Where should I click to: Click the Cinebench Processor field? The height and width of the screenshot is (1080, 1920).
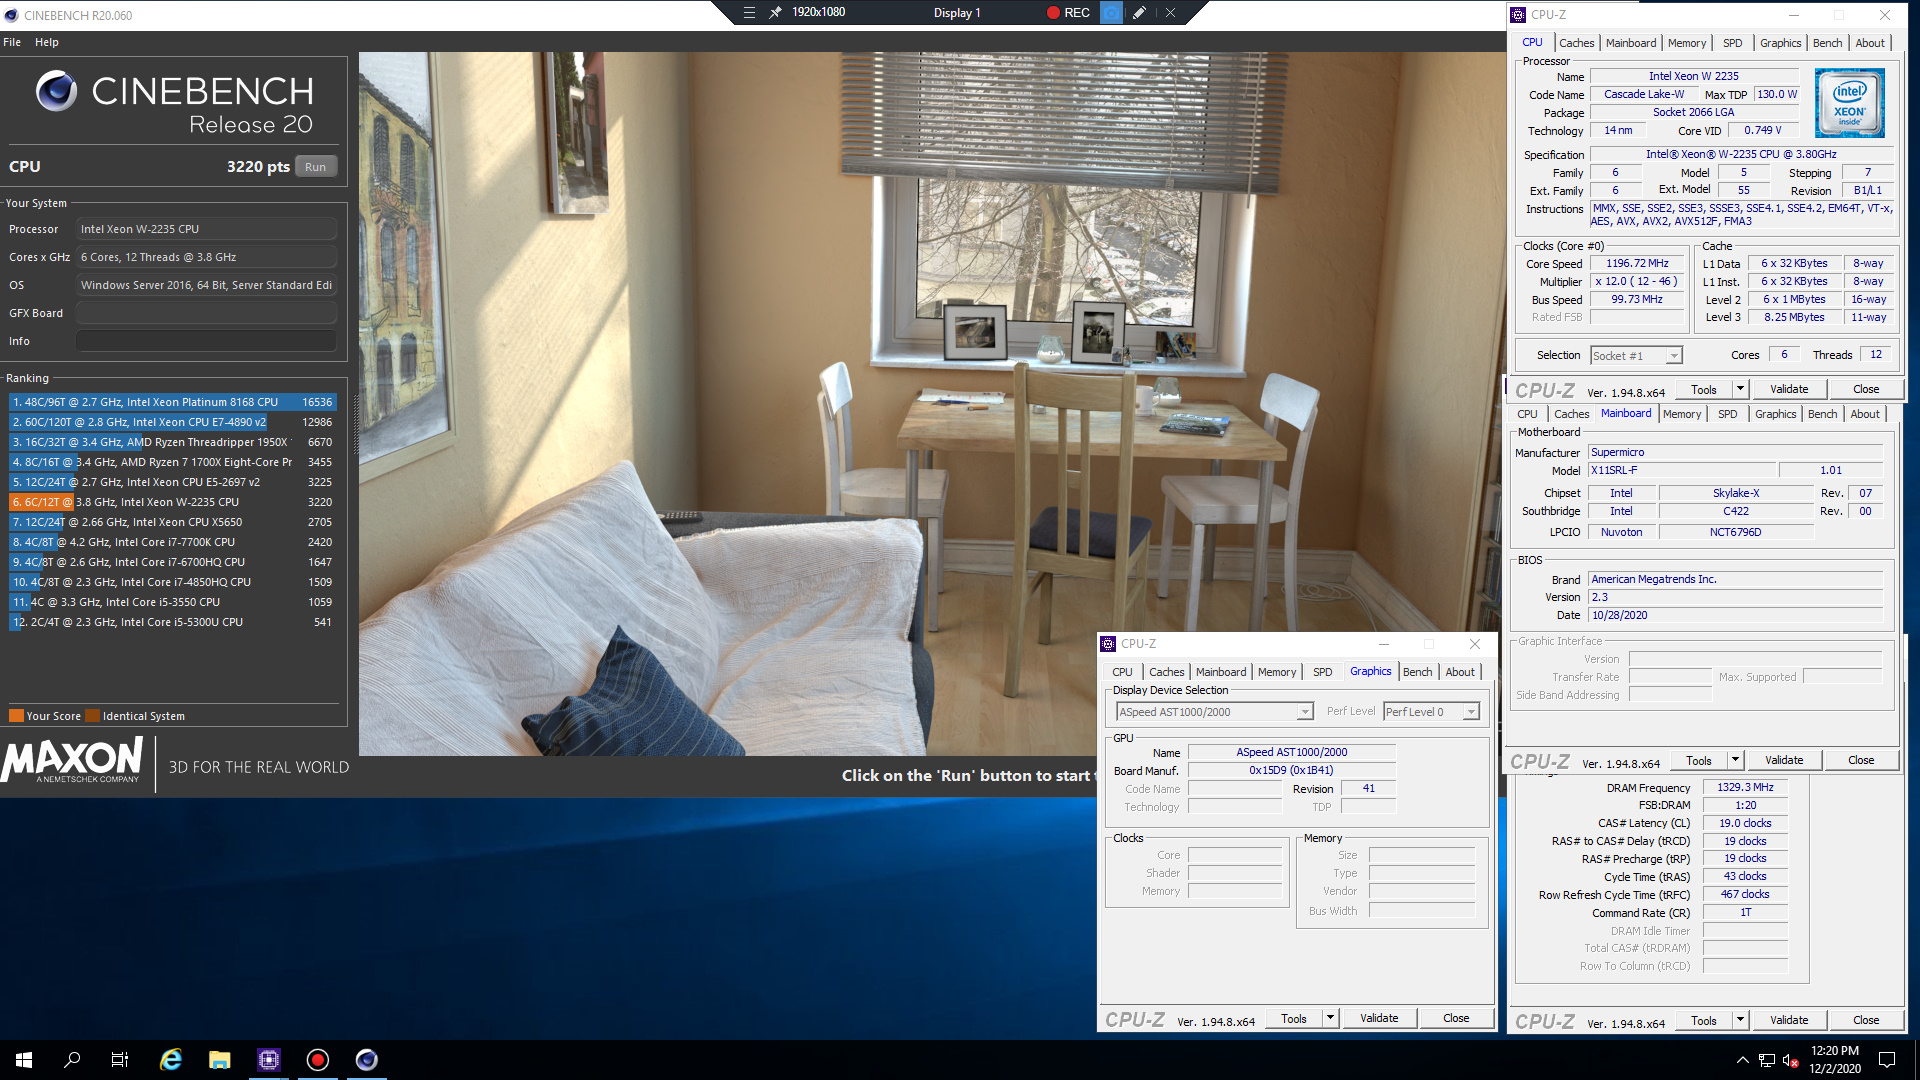click(206, 229)
